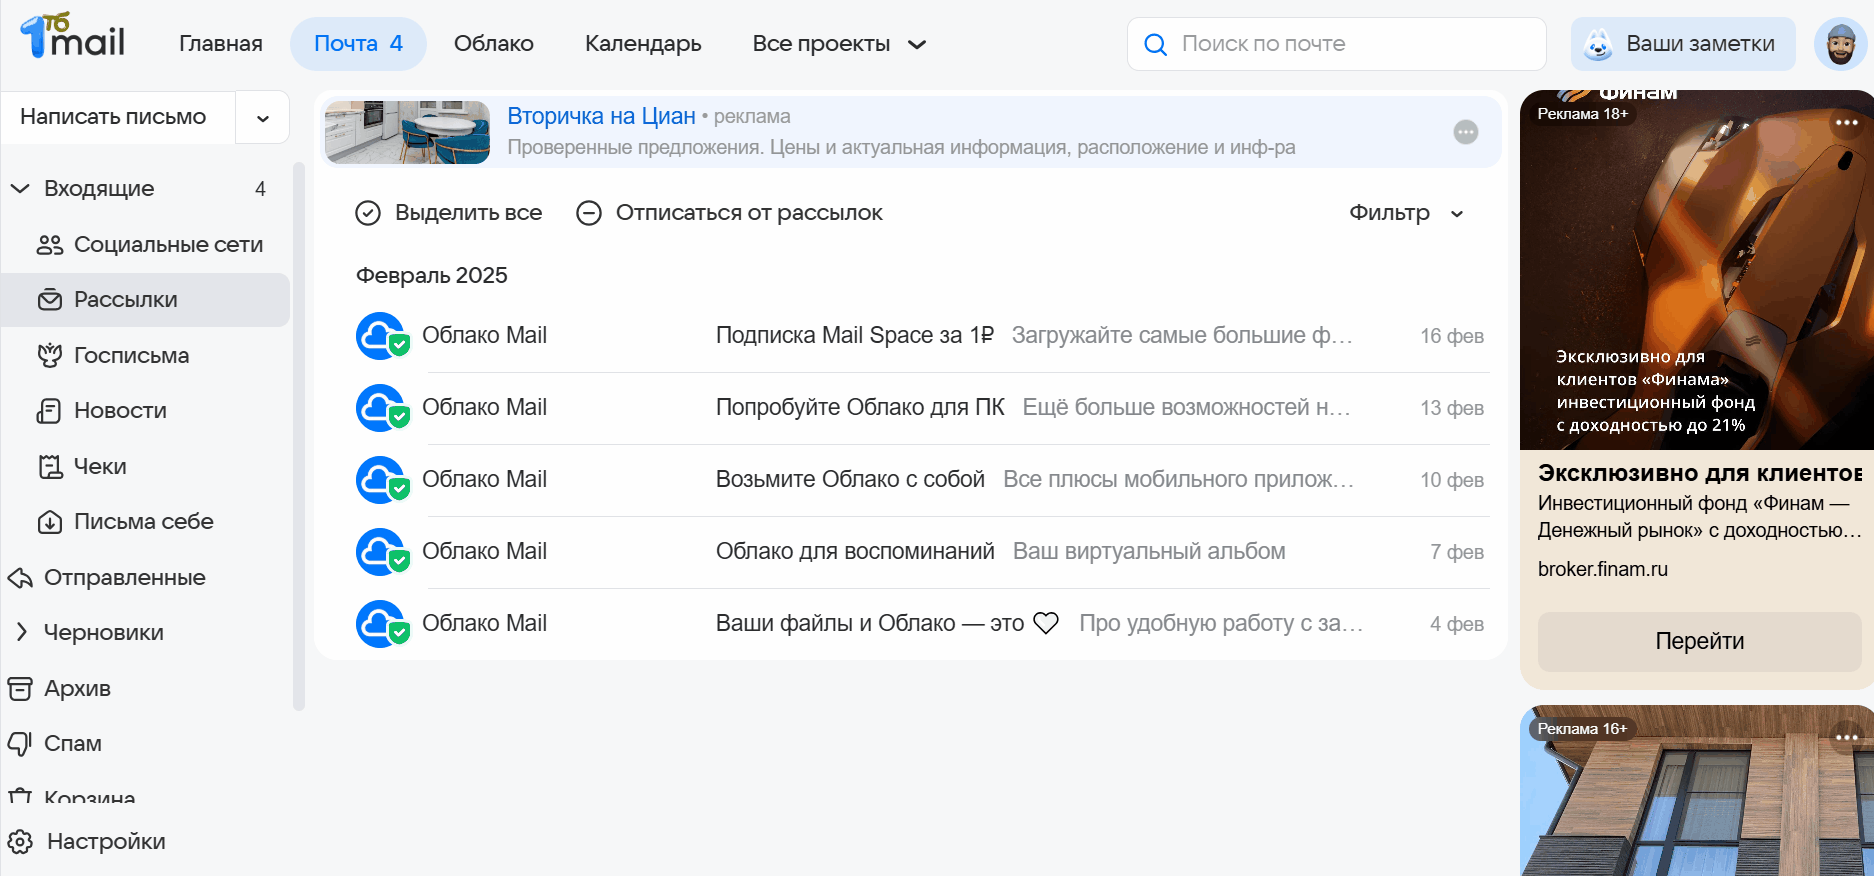Click the Госписьма emblem icon
The width and height of the screenshot is (1874, 876).
coord(50,356)
